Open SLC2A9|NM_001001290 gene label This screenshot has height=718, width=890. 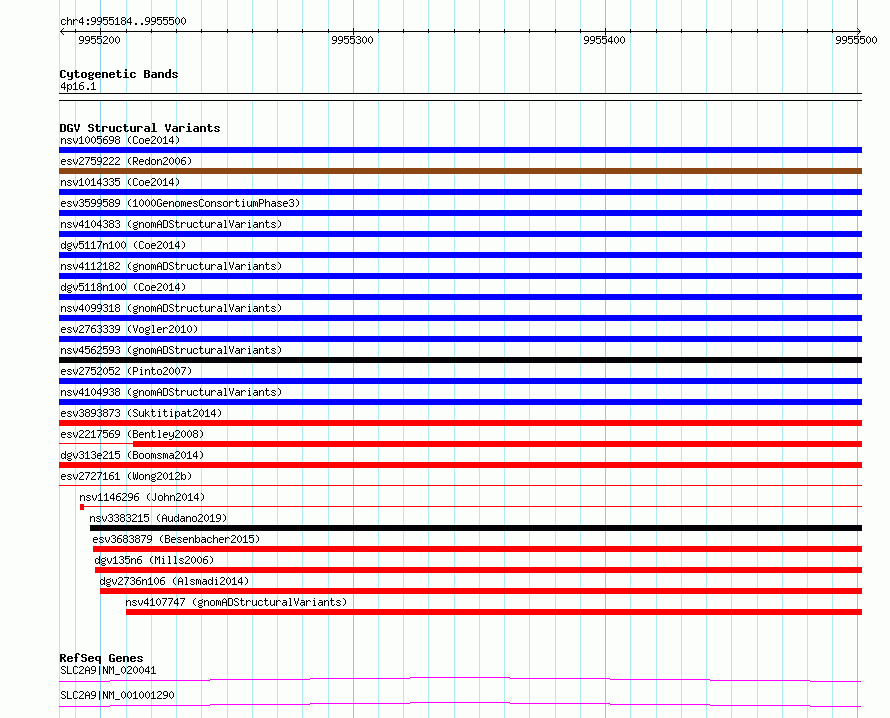tap(117, 695)
